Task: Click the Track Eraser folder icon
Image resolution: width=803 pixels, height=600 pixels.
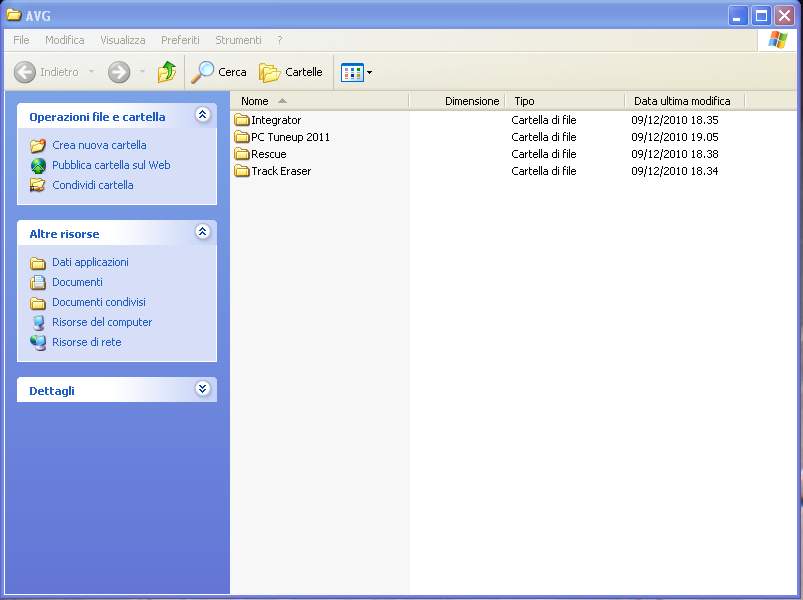Action: 242,170
